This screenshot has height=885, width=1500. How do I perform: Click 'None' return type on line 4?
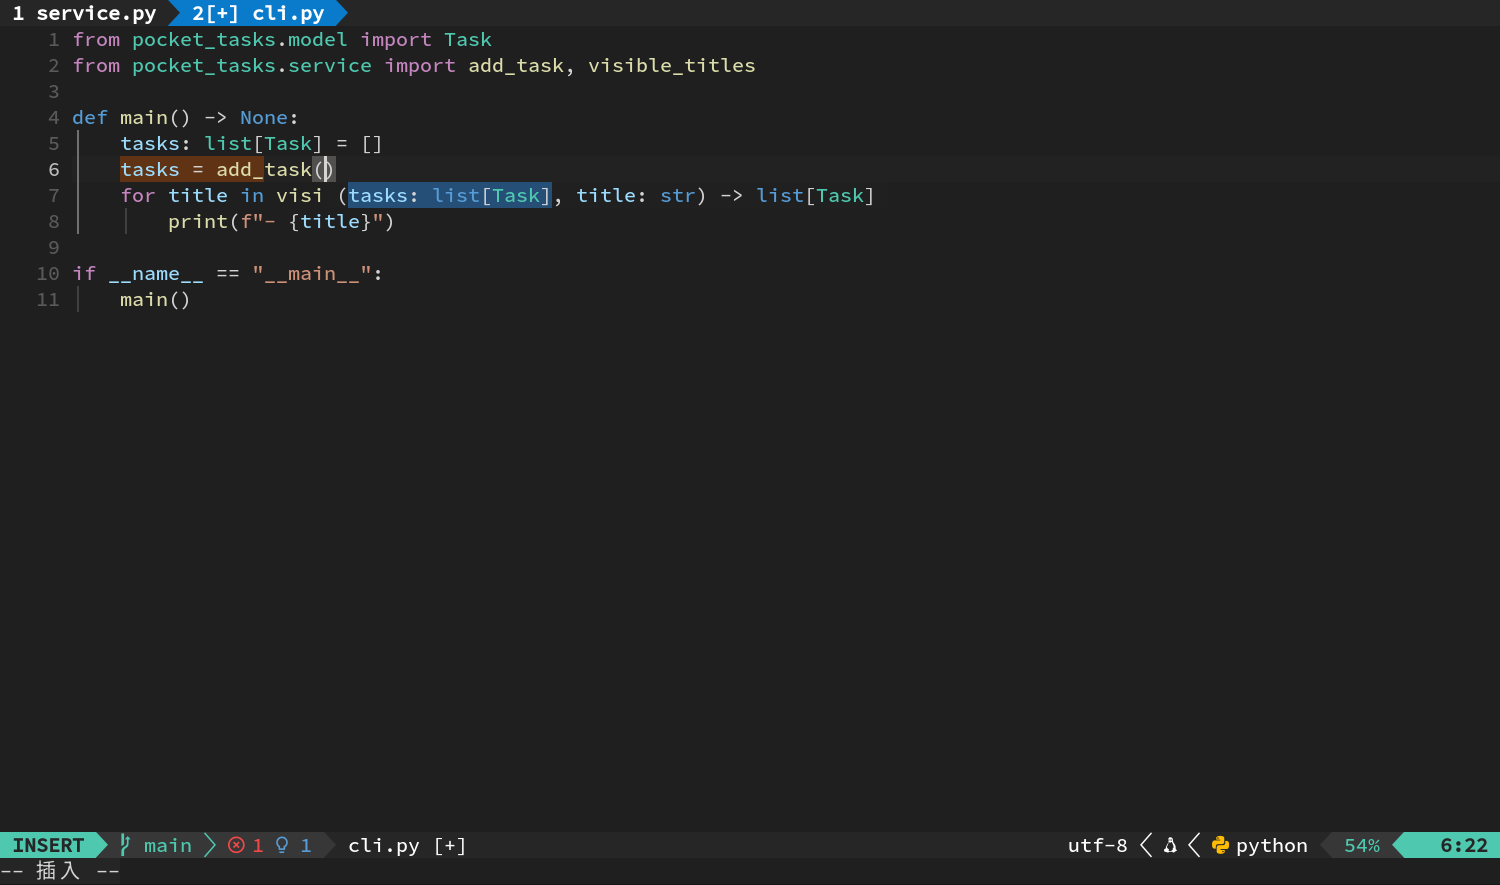(x=264, y=118)
